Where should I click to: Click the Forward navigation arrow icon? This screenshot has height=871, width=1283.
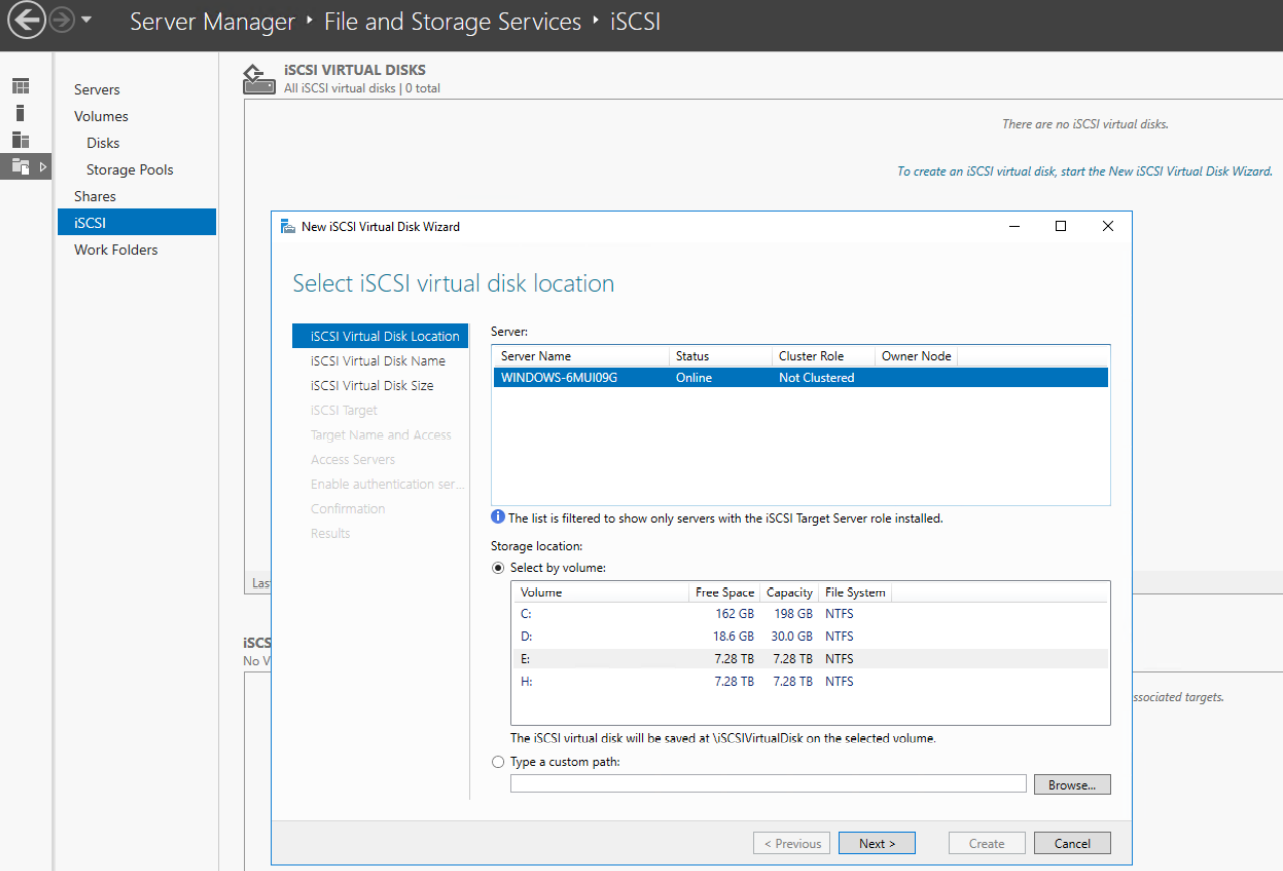(62, 21)
